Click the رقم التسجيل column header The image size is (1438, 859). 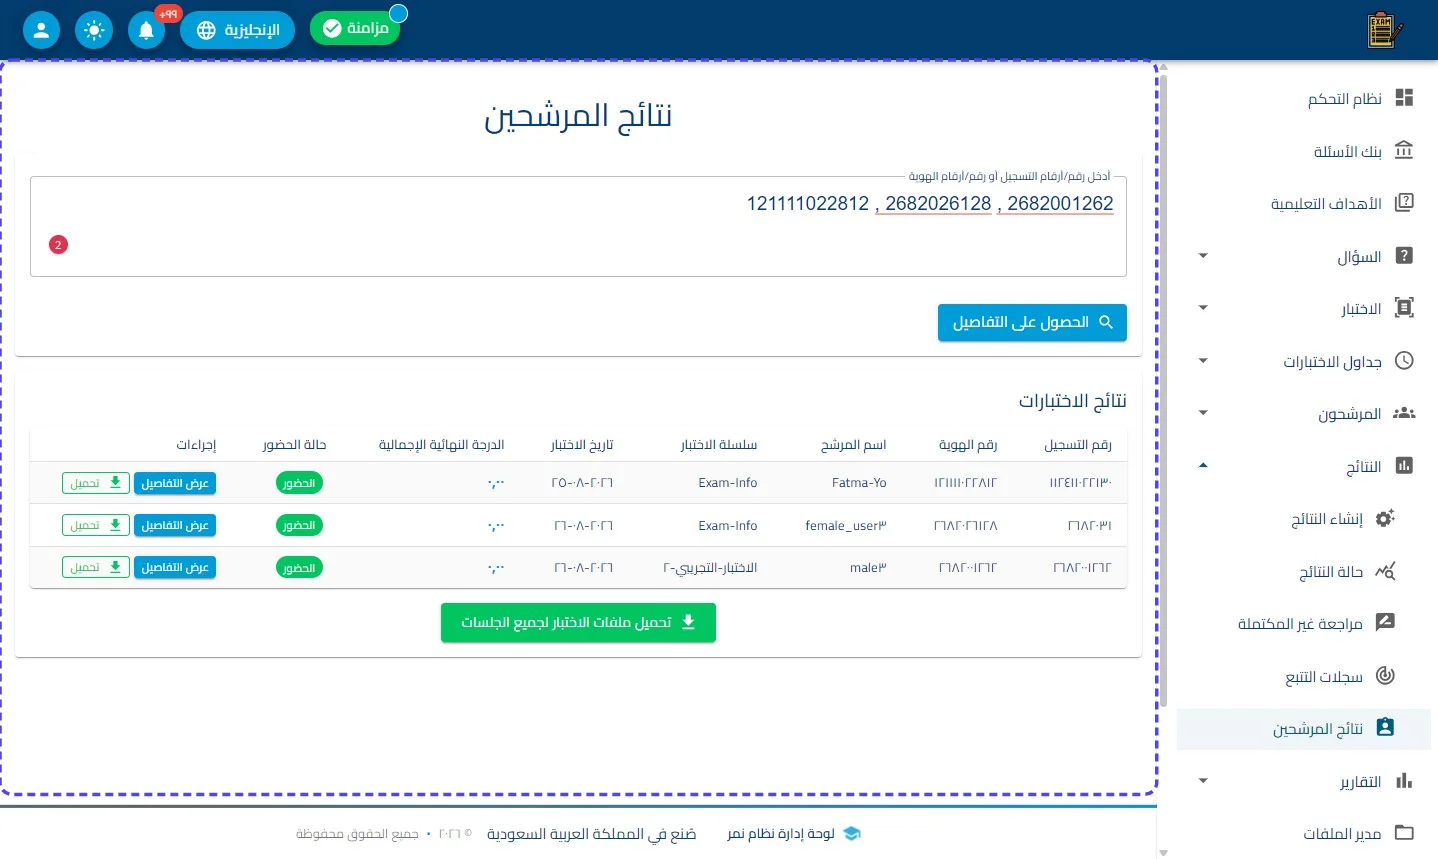tap(1078, 444)
